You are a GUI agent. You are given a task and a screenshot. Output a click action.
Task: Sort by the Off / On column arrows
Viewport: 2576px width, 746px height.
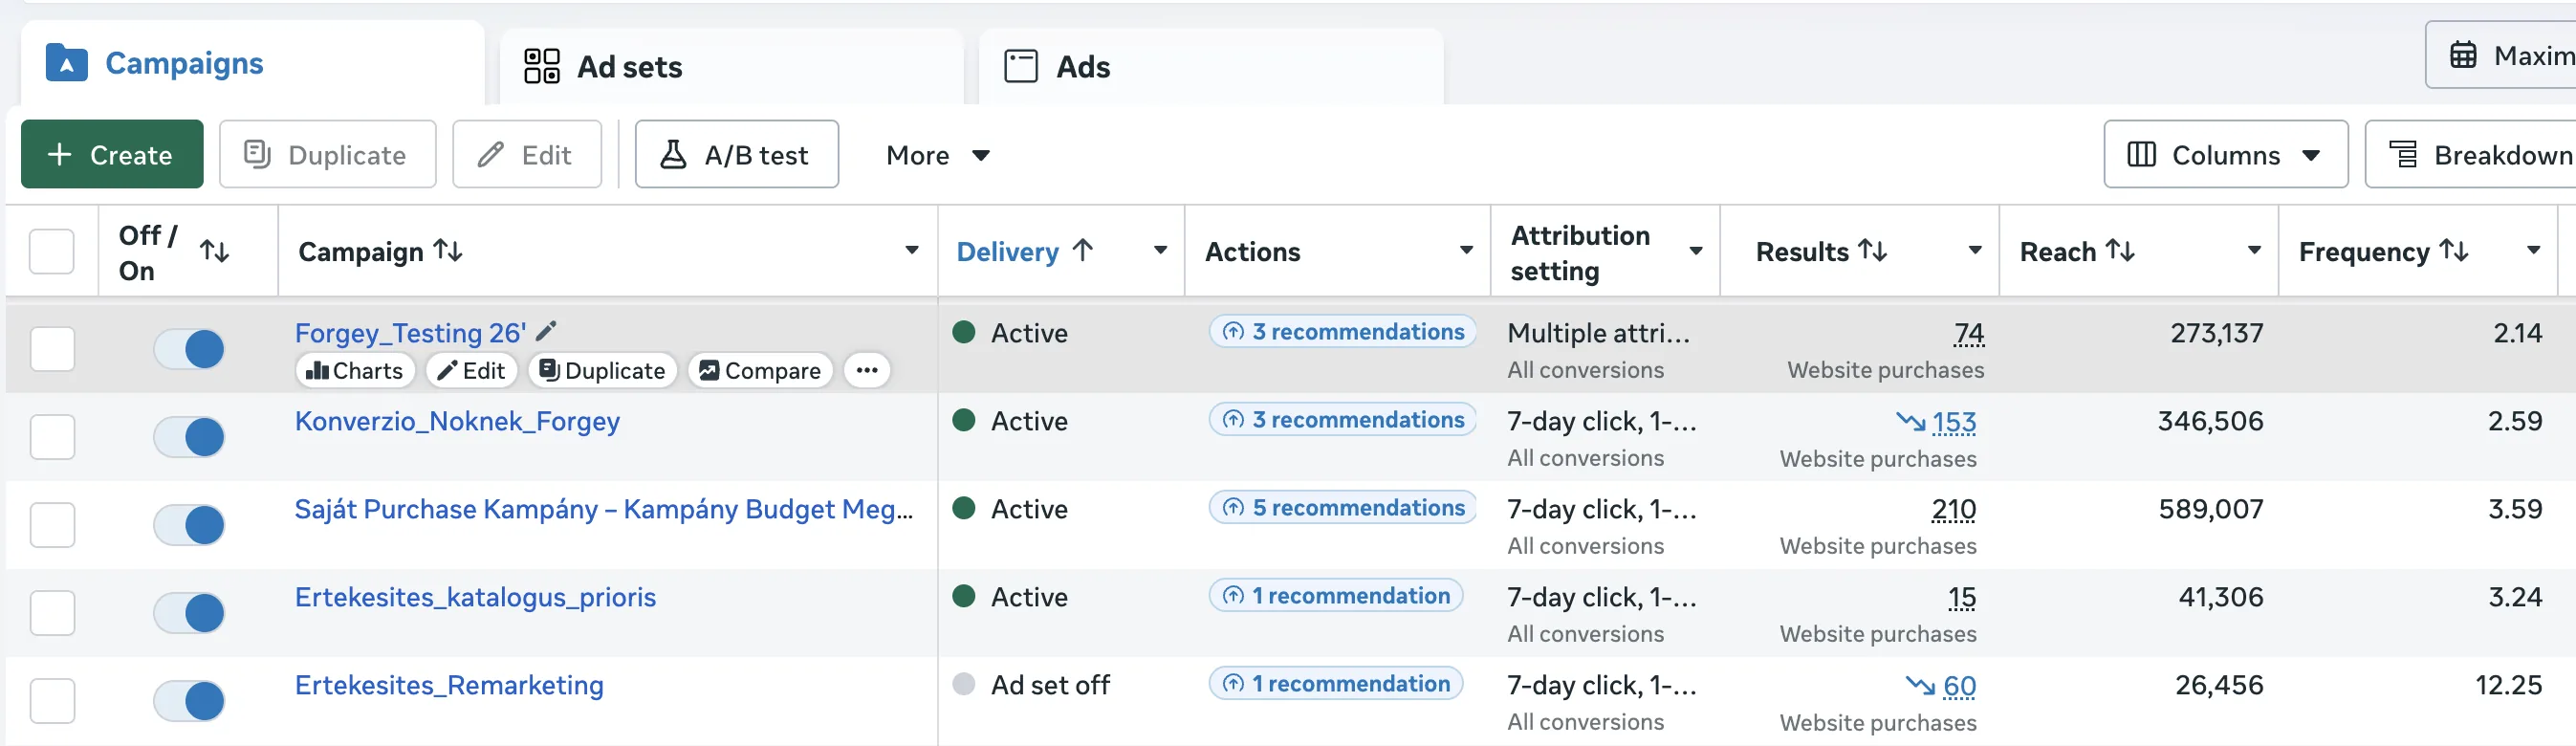(x=214, y=251)
